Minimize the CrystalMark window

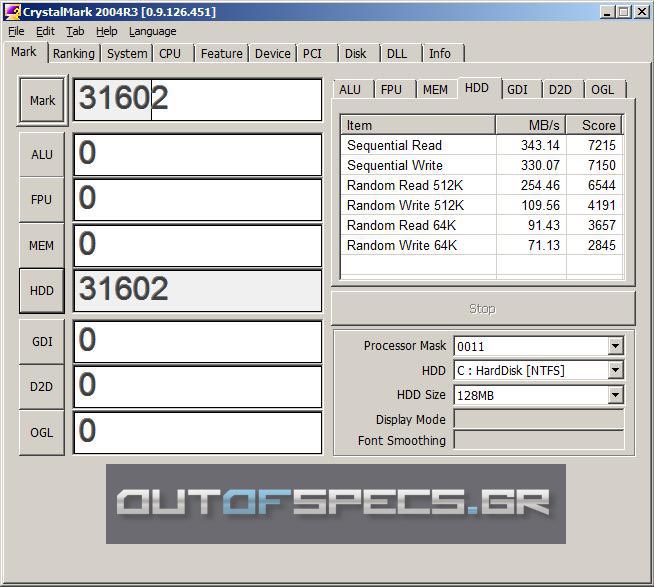[x=607, y=12]
